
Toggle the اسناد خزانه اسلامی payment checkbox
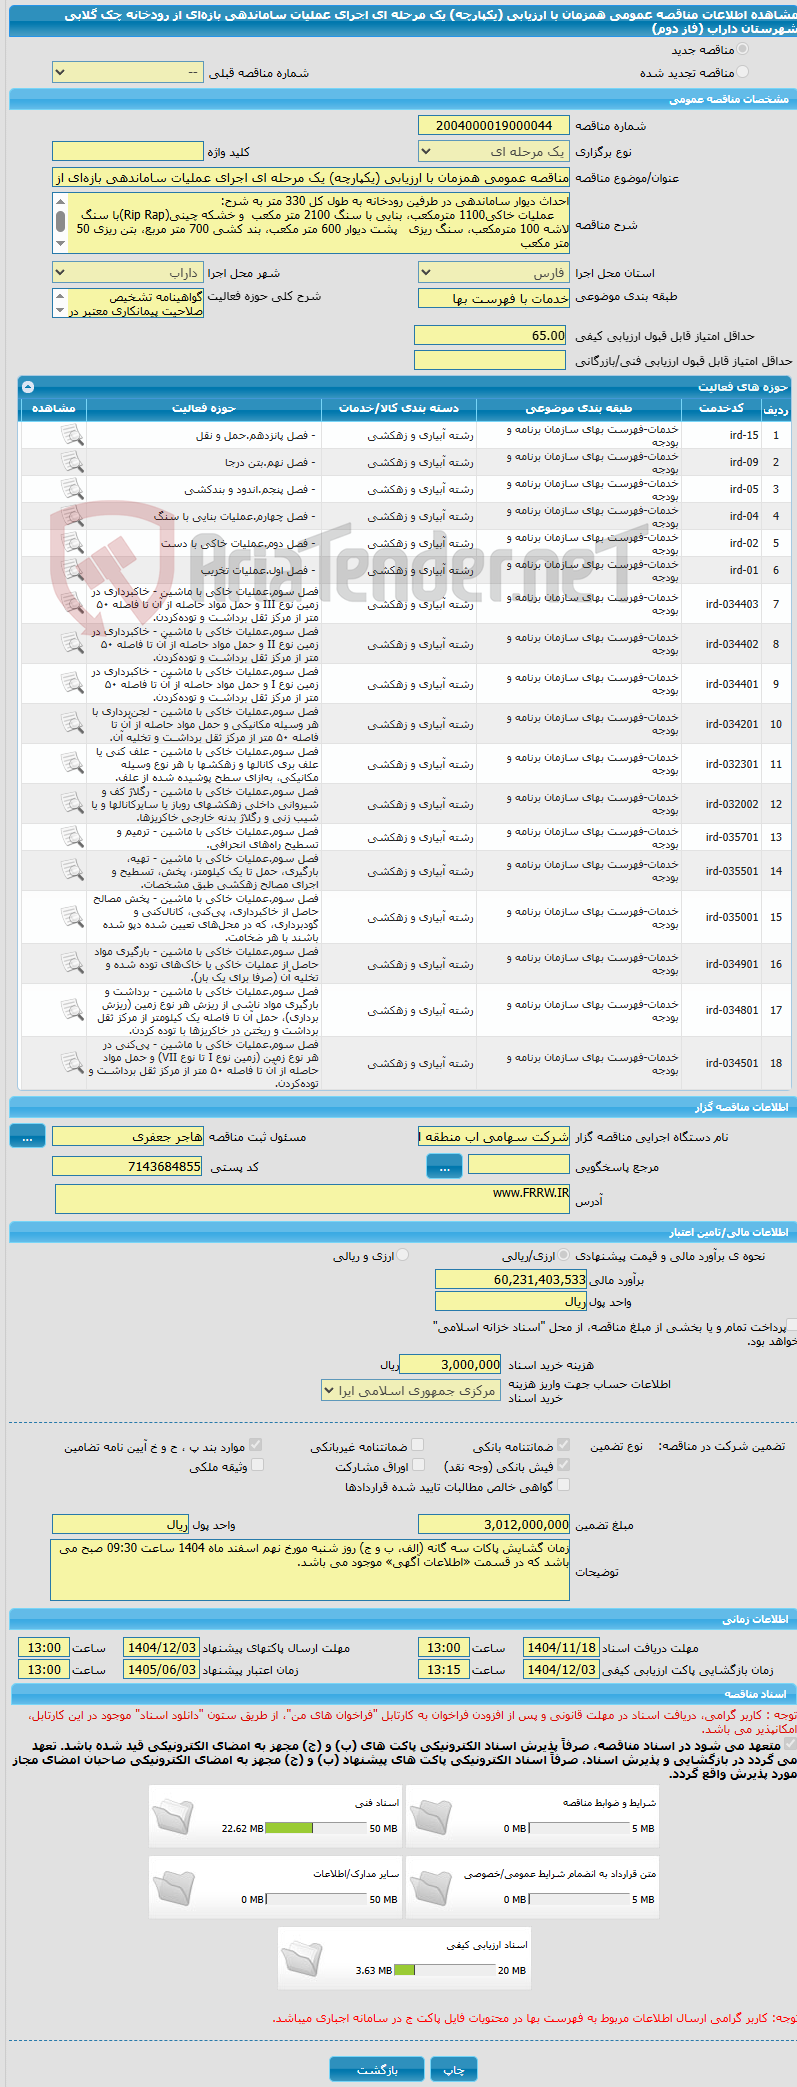click(x=791, y=1326)
